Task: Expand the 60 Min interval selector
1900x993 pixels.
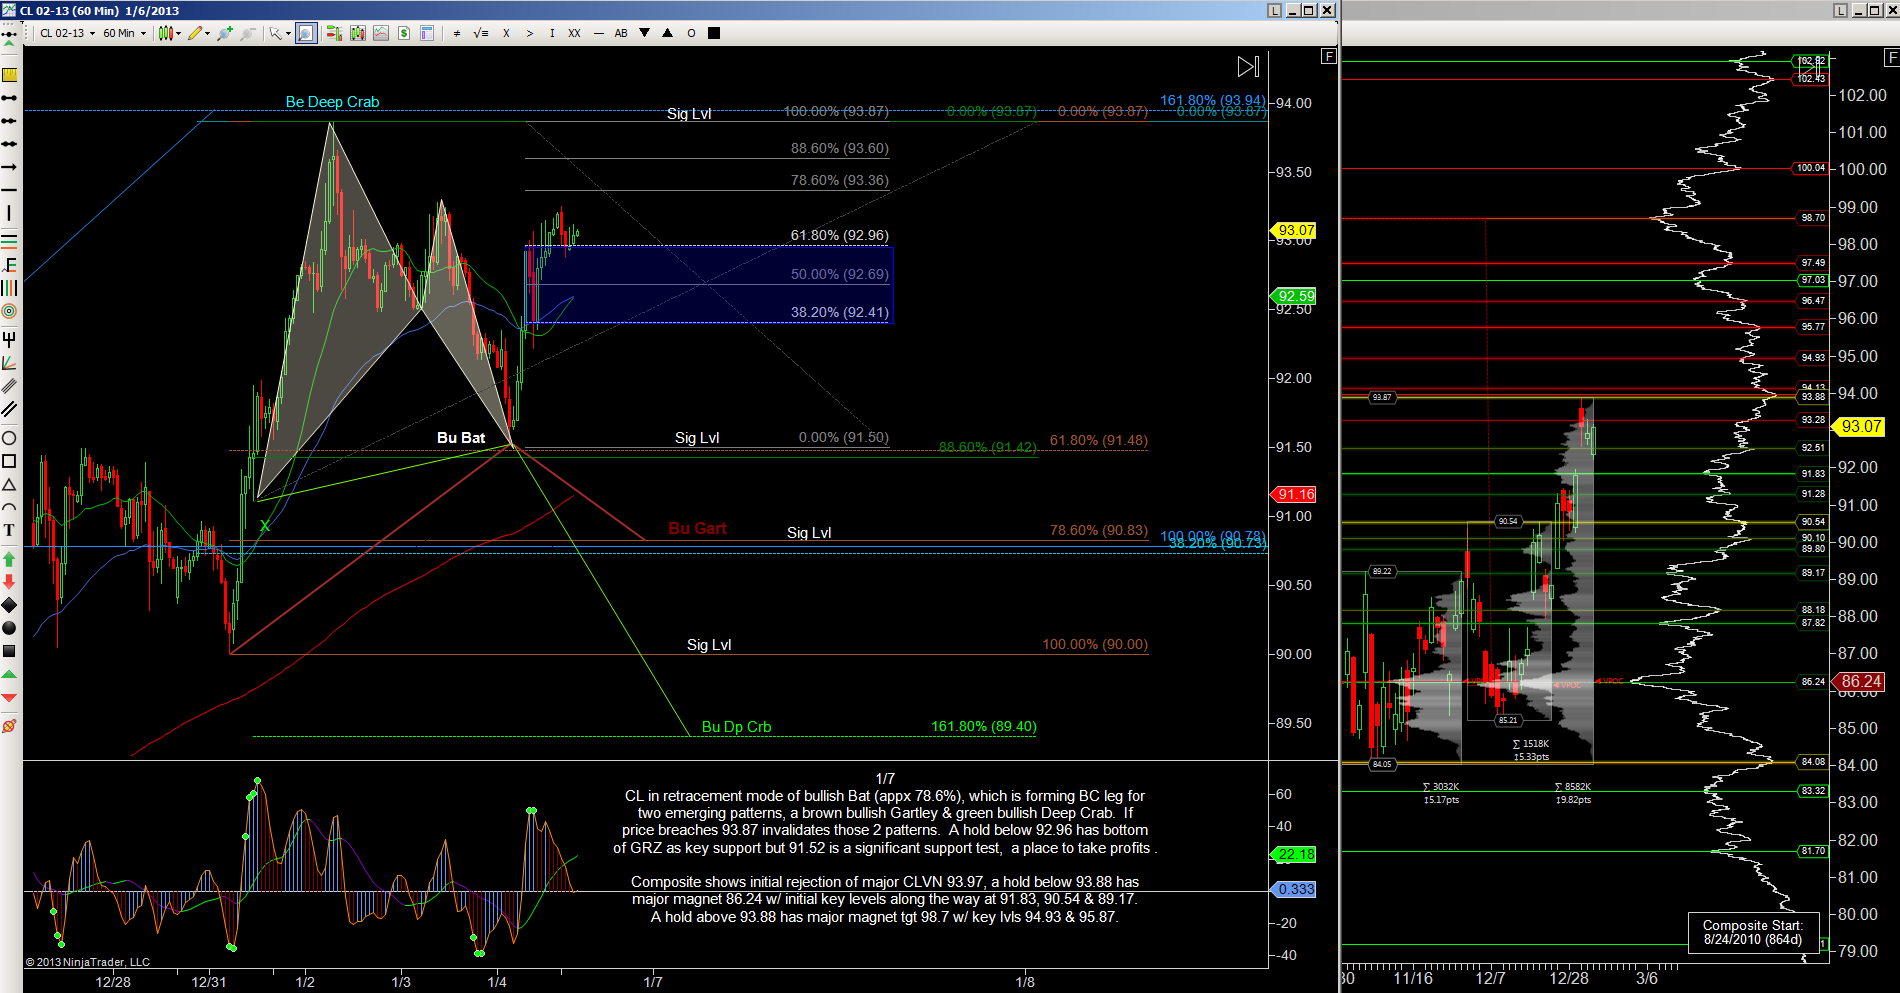Action: click(124, 33)
